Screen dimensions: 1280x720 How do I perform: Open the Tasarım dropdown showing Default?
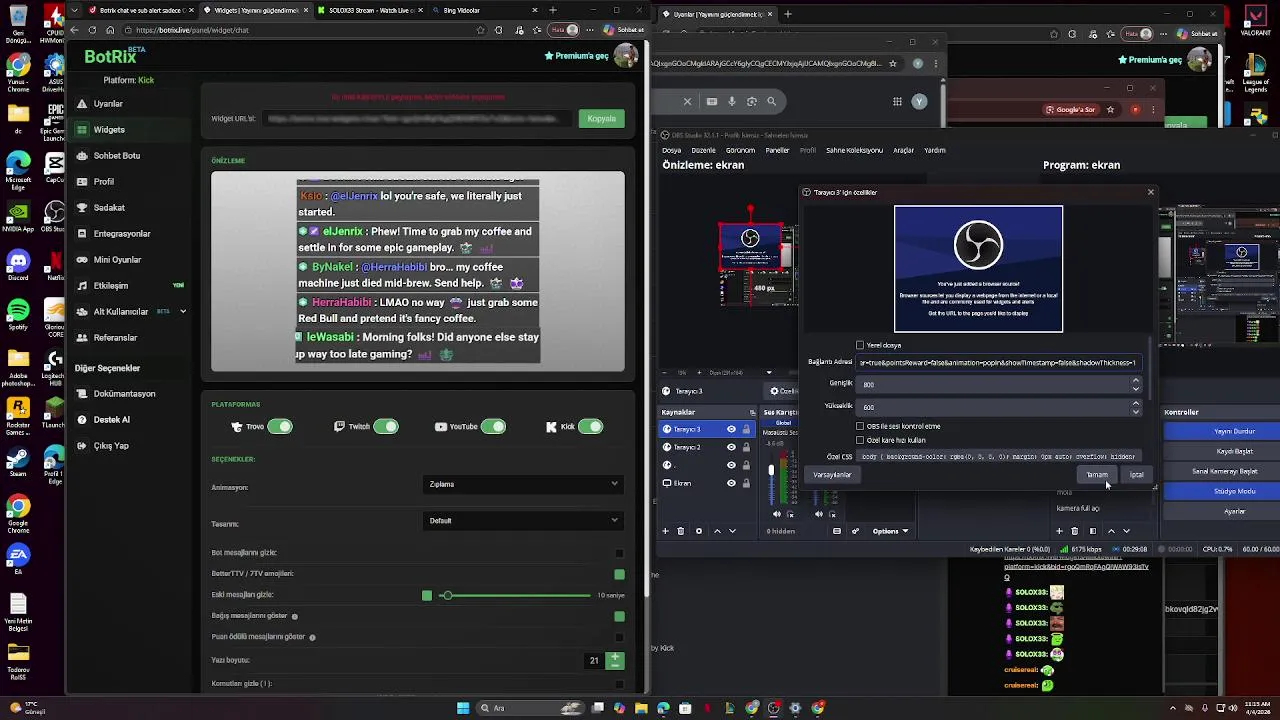click(x=523, y=521)
